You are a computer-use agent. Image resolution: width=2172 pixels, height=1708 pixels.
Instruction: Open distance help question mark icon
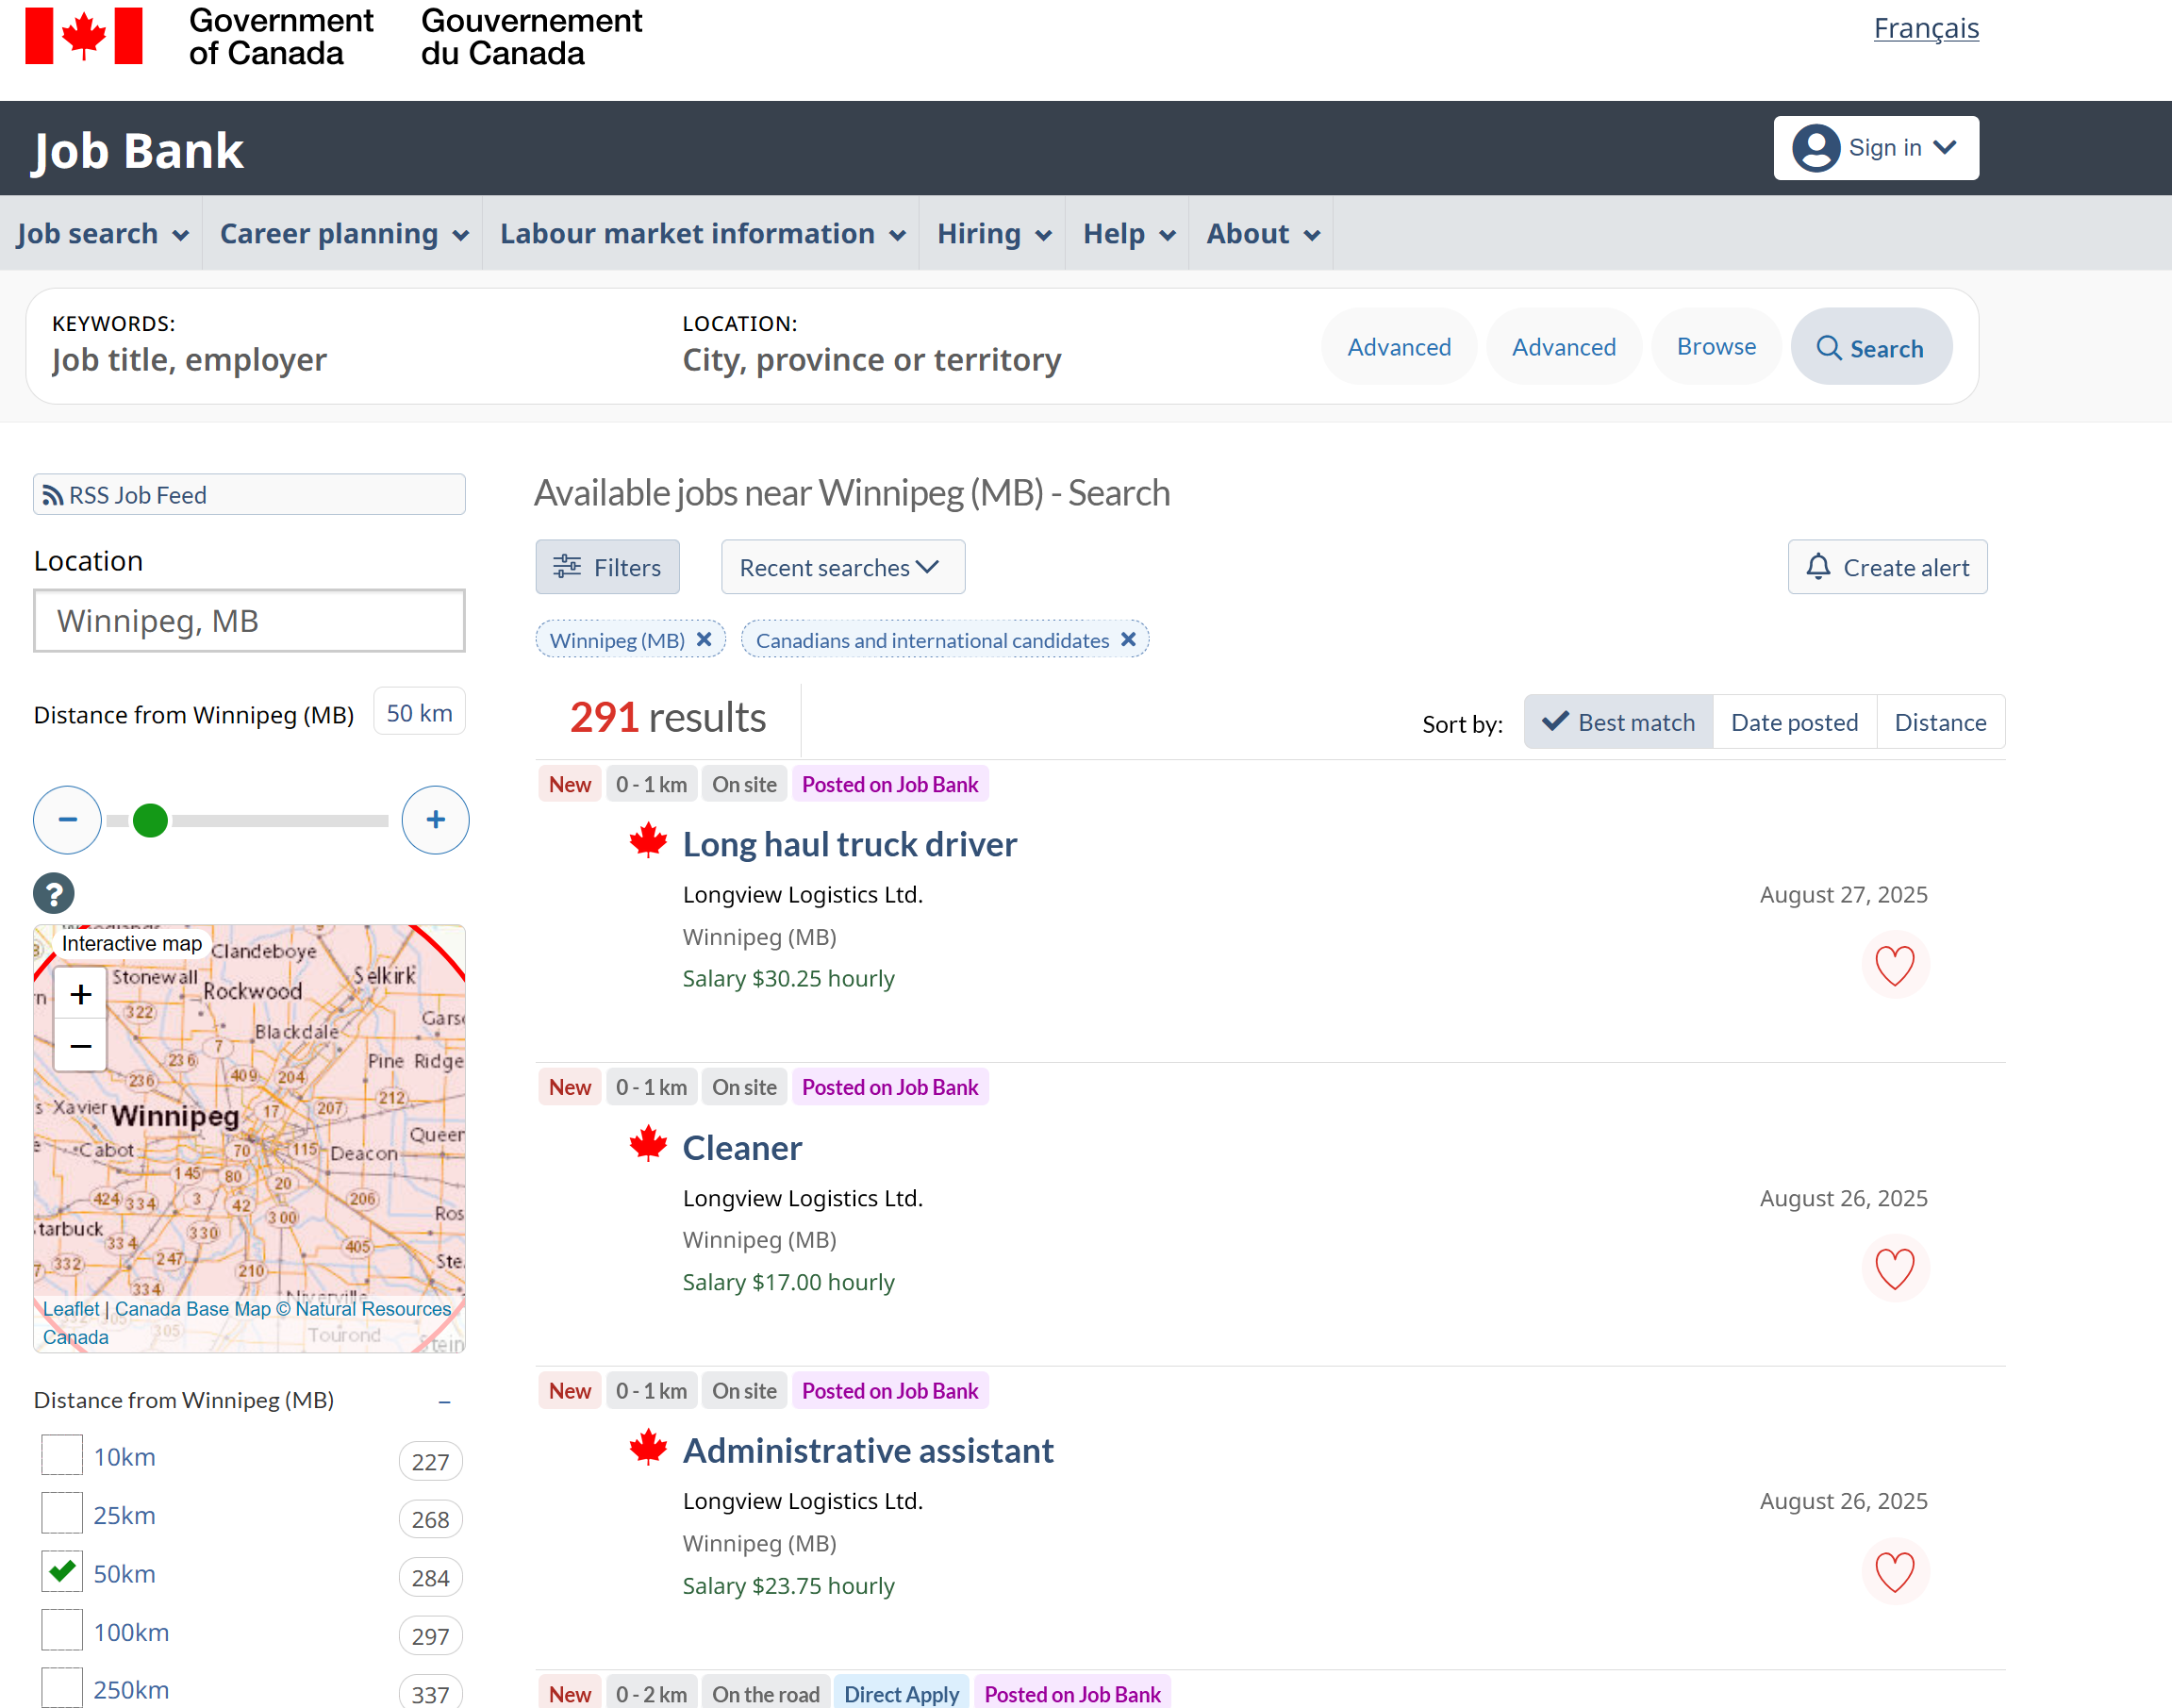click(54, 893)
